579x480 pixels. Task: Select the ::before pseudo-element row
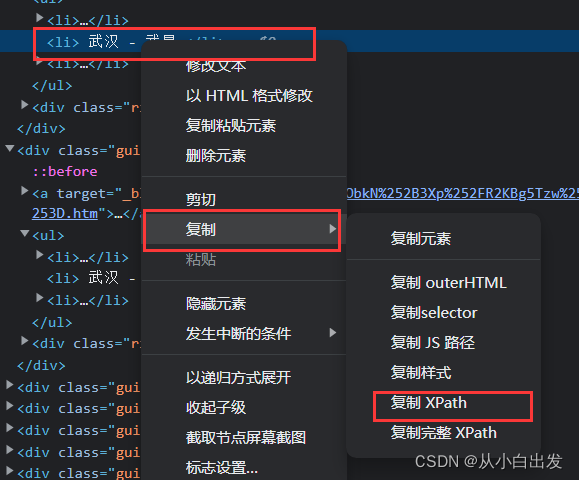[x=65, y=172]
